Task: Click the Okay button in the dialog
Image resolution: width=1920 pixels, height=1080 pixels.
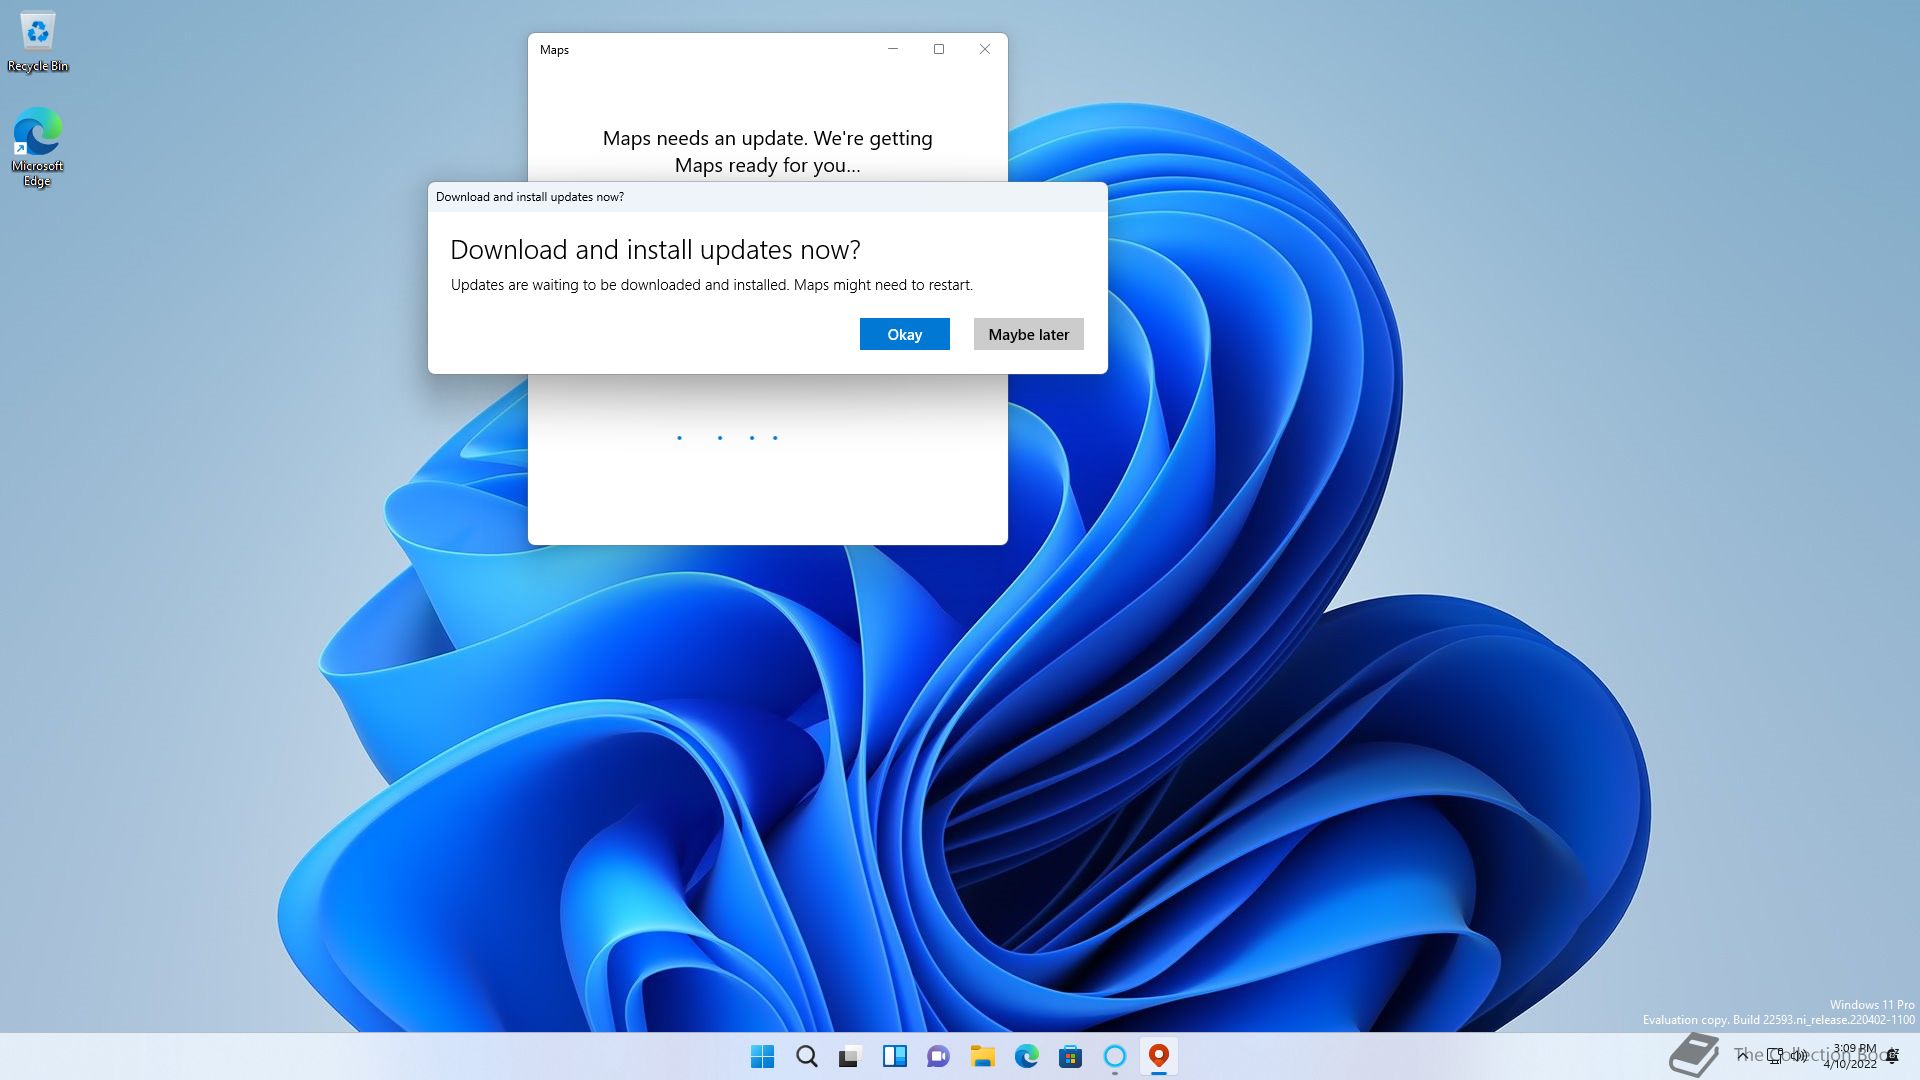Action: tap(904, 334)
